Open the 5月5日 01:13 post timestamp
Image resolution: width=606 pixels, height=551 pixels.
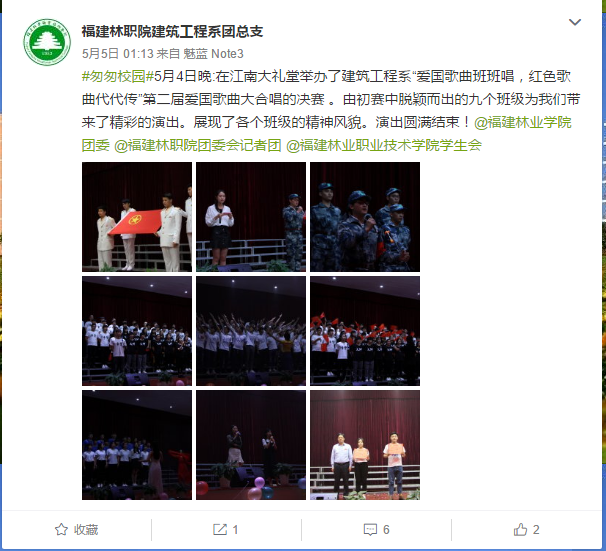coord(117,54)
